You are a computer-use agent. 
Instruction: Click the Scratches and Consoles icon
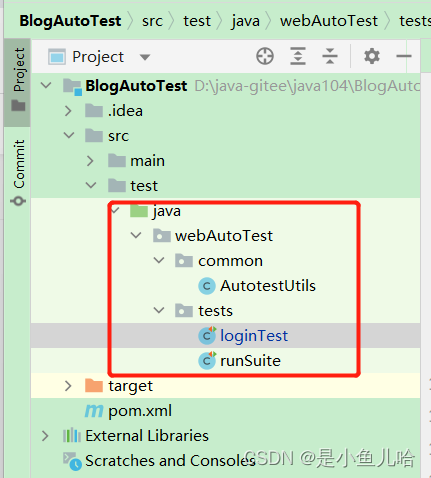[72, 461]
